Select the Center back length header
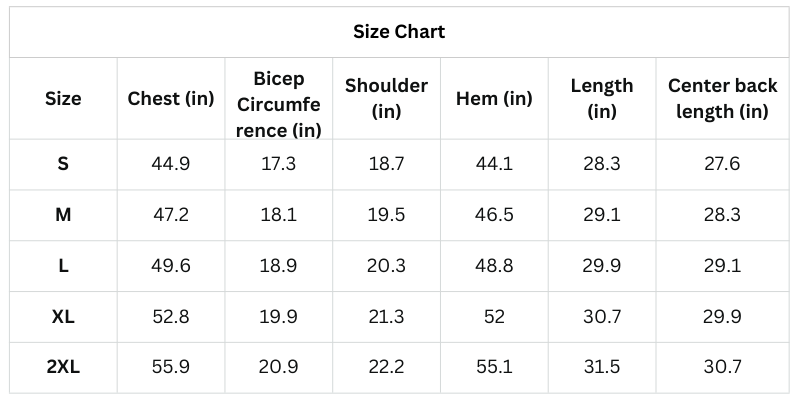The width and height of the screenshot is (800, 400). point(722,98)
